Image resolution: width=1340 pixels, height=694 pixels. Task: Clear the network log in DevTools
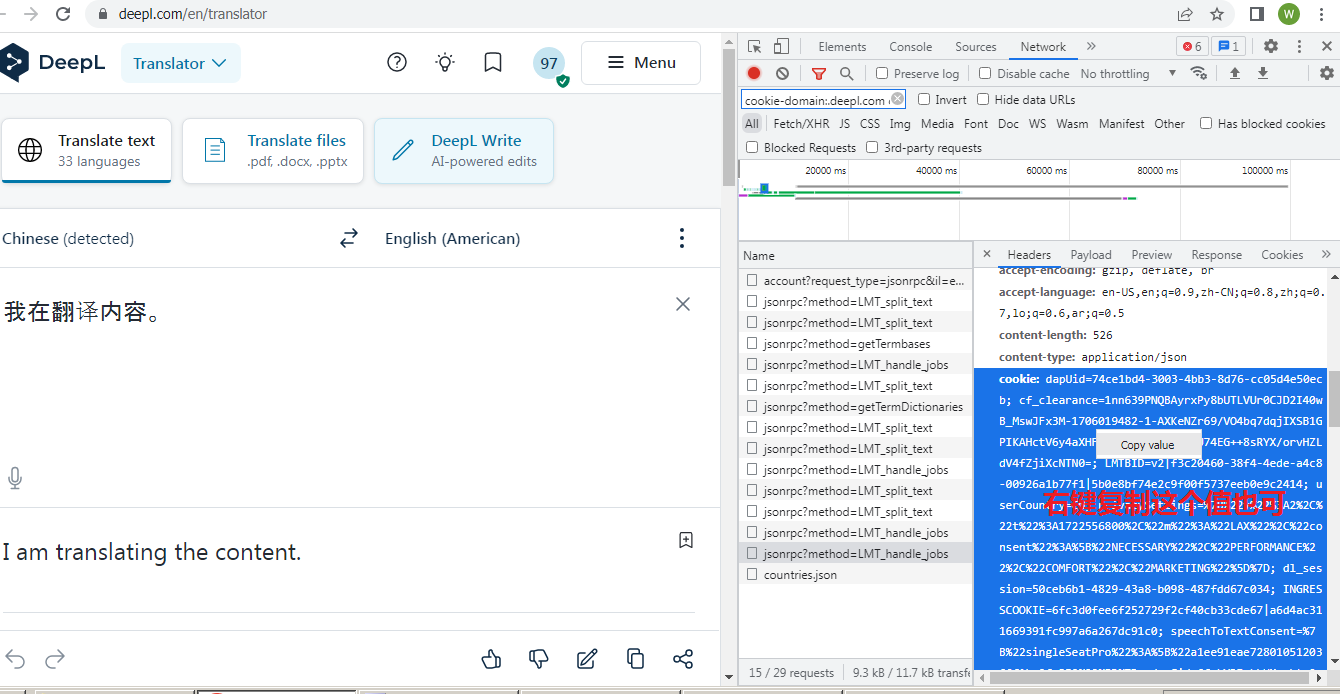(x=782, y=73)
